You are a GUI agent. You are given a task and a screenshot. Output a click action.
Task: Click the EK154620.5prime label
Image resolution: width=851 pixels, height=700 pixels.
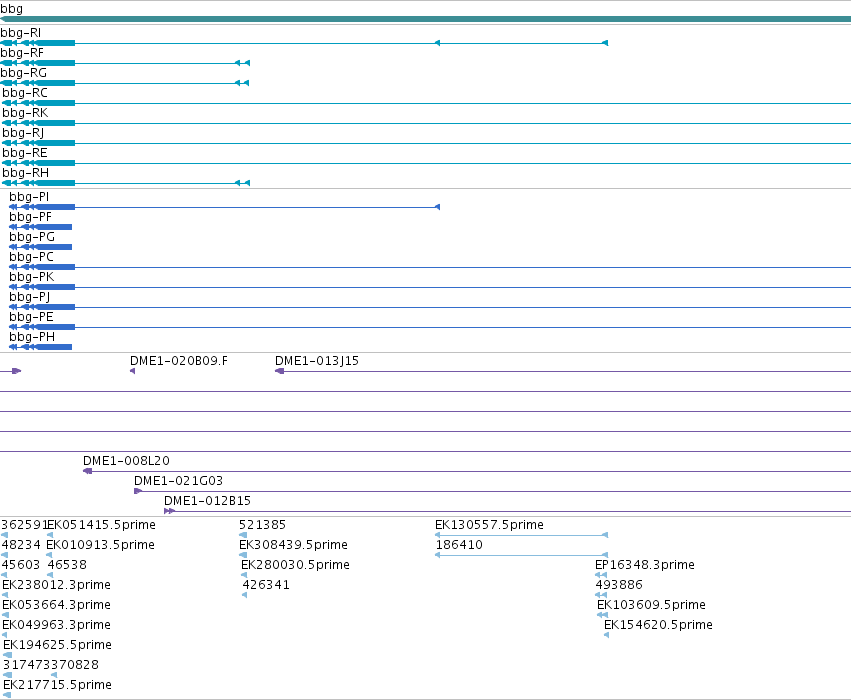[x=658, y=625]
